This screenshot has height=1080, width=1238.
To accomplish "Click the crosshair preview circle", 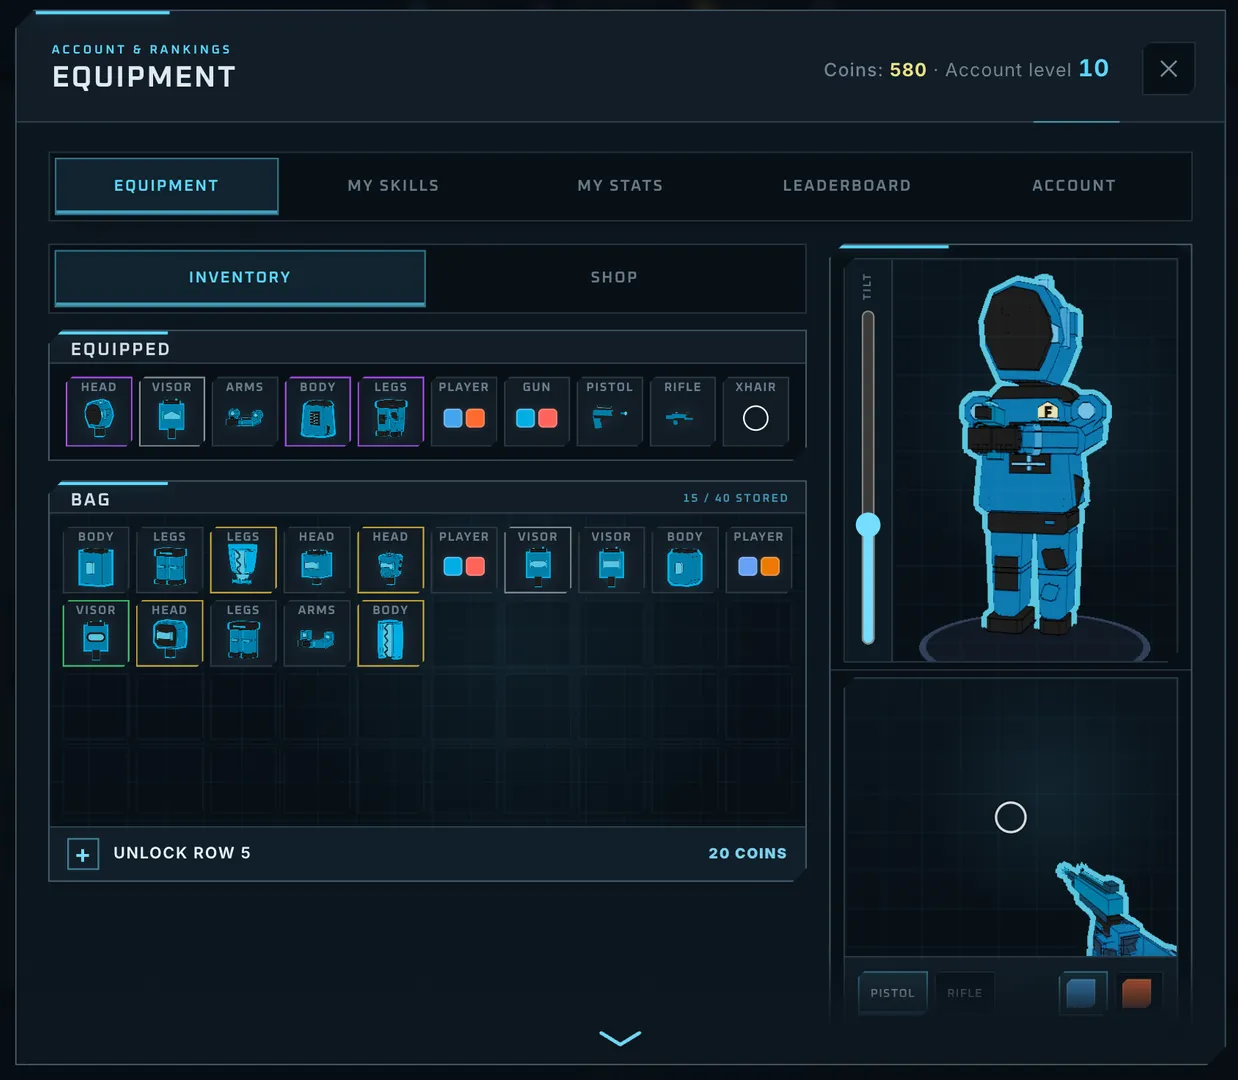I will (x=1011, y=817).
